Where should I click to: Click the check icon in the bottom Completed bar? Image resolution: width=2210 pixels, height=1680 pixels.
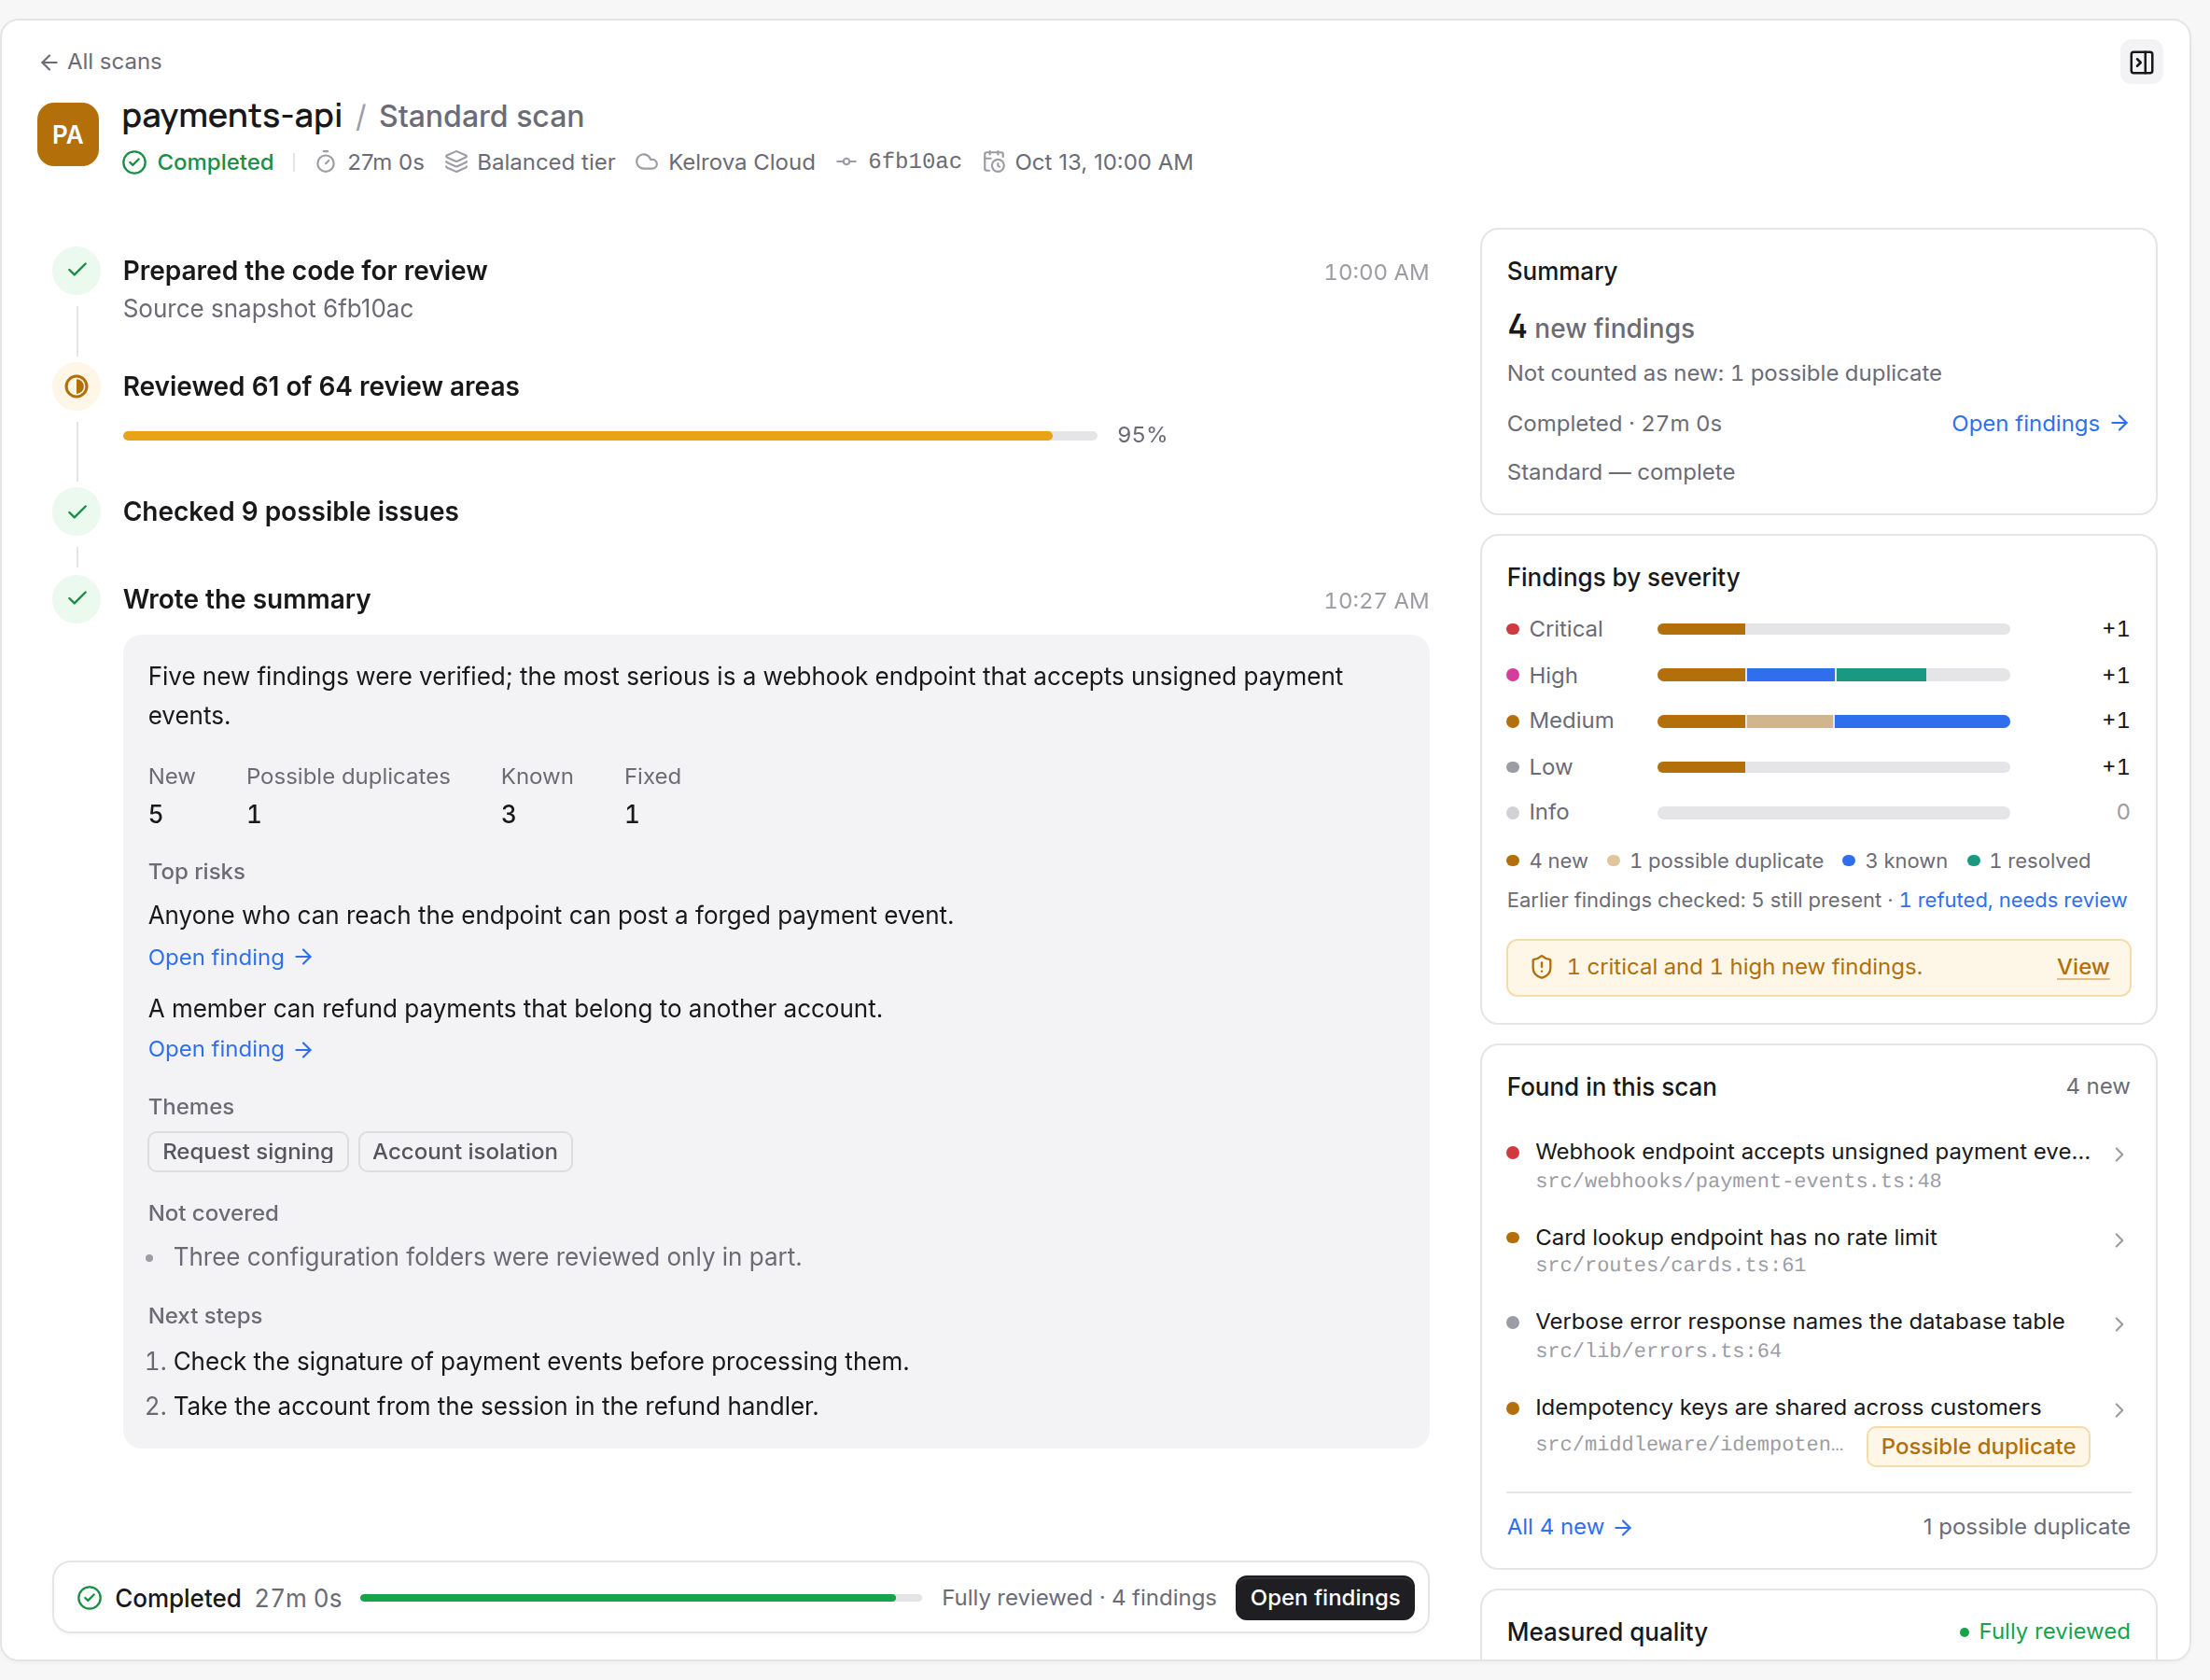(x=90, y=1598)
